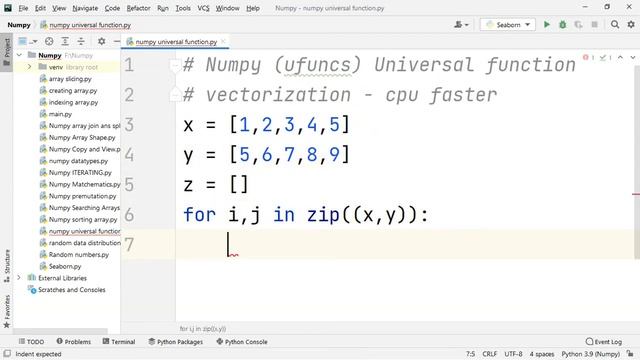
Task: Close the numpy universal function.py tab
Action: [x=223, y=42]
